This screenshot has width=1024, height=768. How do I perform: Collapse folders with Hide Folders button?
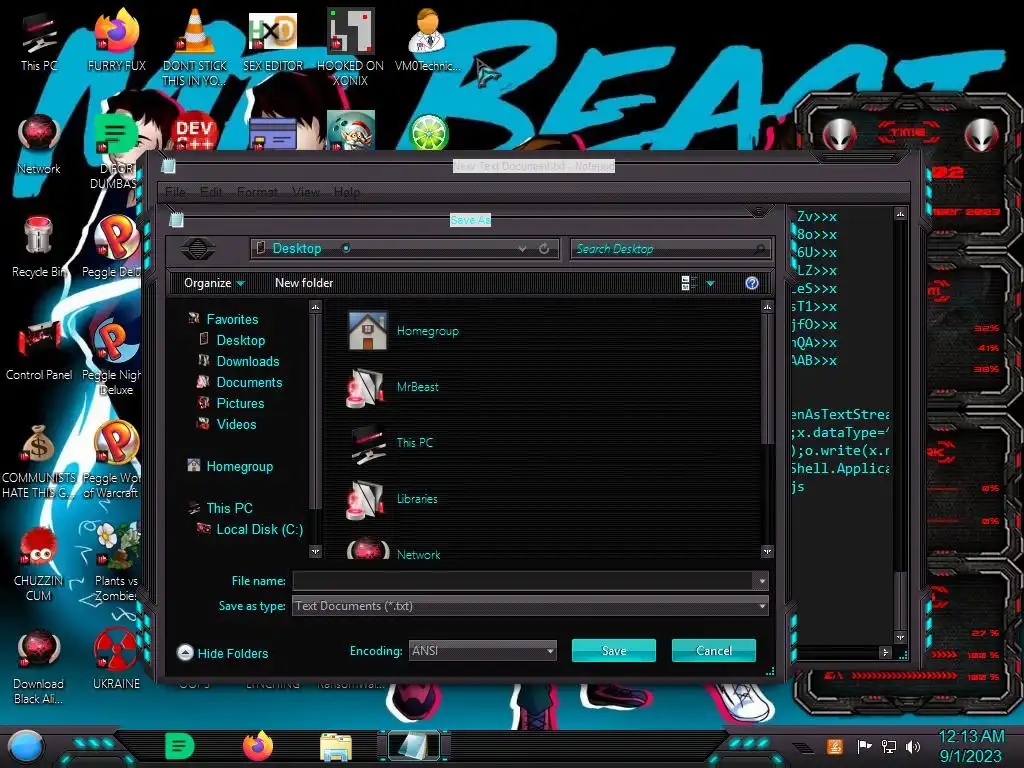click(222, 653)
